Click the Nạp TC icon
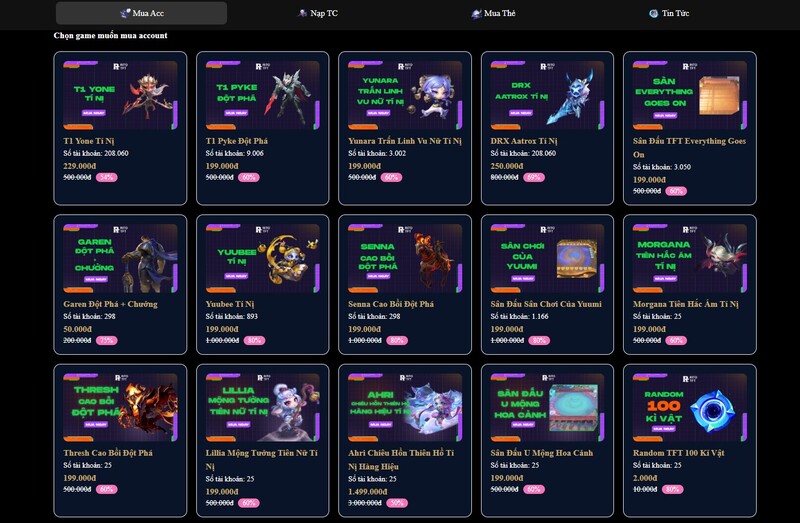Viewport: 800px width, 523px height. pyautogui.click(x=303, y=13)
